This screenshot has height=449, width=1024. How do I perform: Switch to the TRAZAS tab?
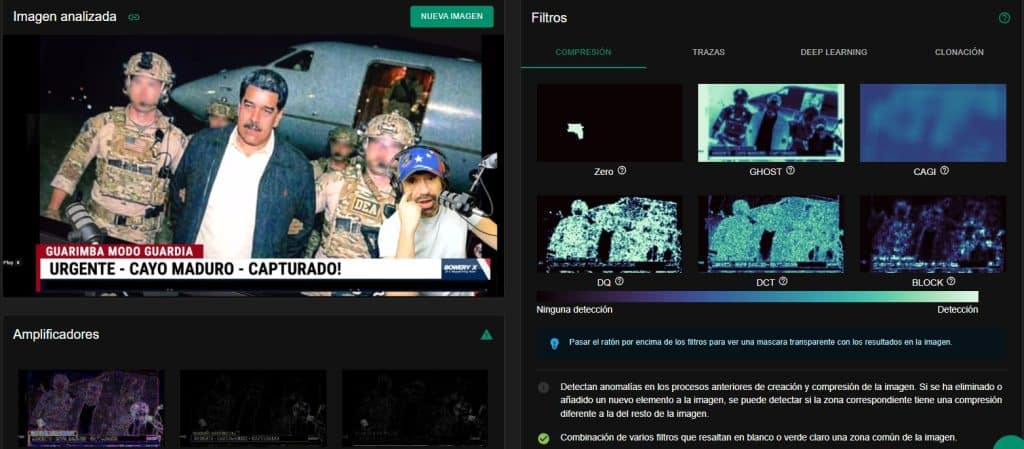[708, 52]
